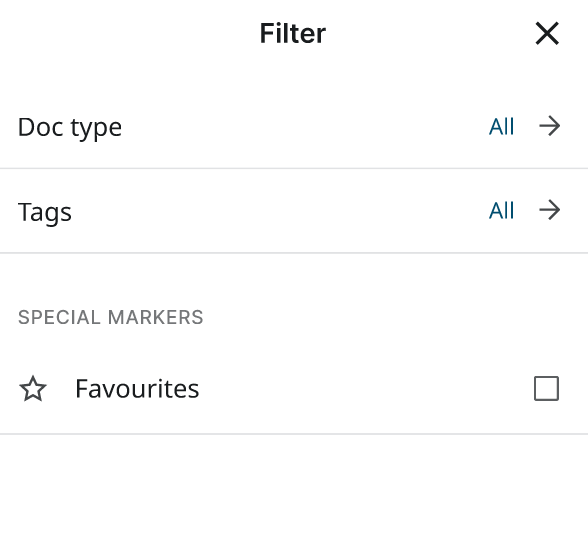588x554 pixels.
Task: Click the star icon next to Favourites
Action: (33, 389)
